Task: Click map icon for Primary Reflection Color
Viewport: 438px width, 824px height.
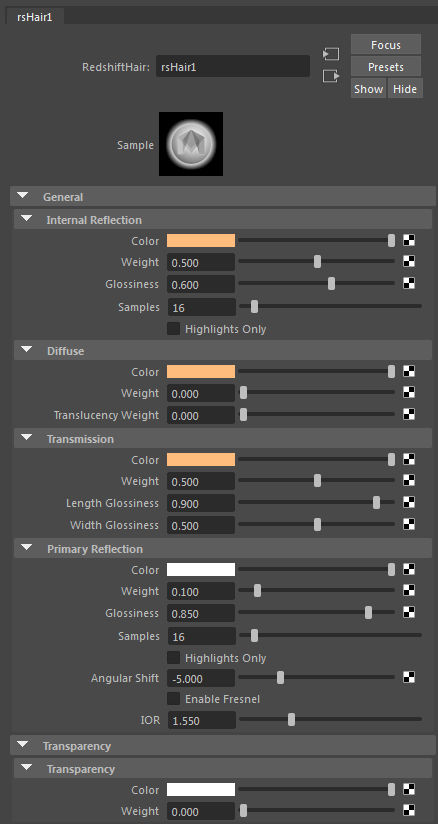Action: point(409,569)
